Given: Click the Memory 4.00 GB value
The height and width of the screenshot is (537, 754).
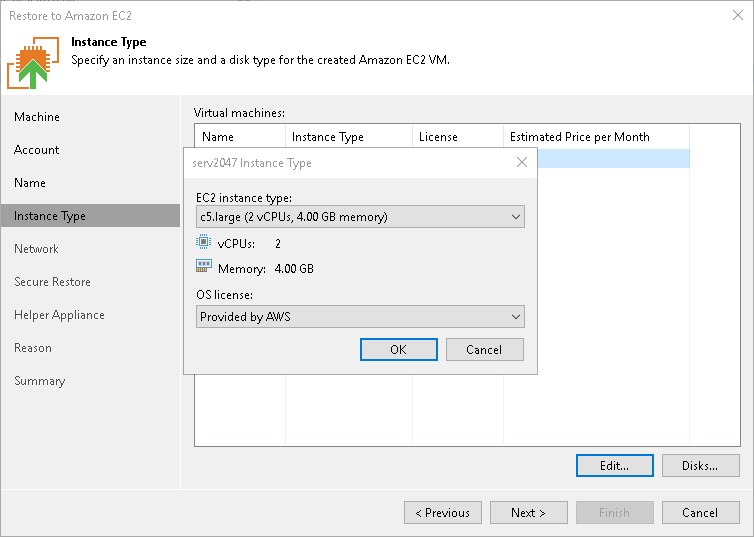Looking at the screenshot, I should (x=294, y=269).
